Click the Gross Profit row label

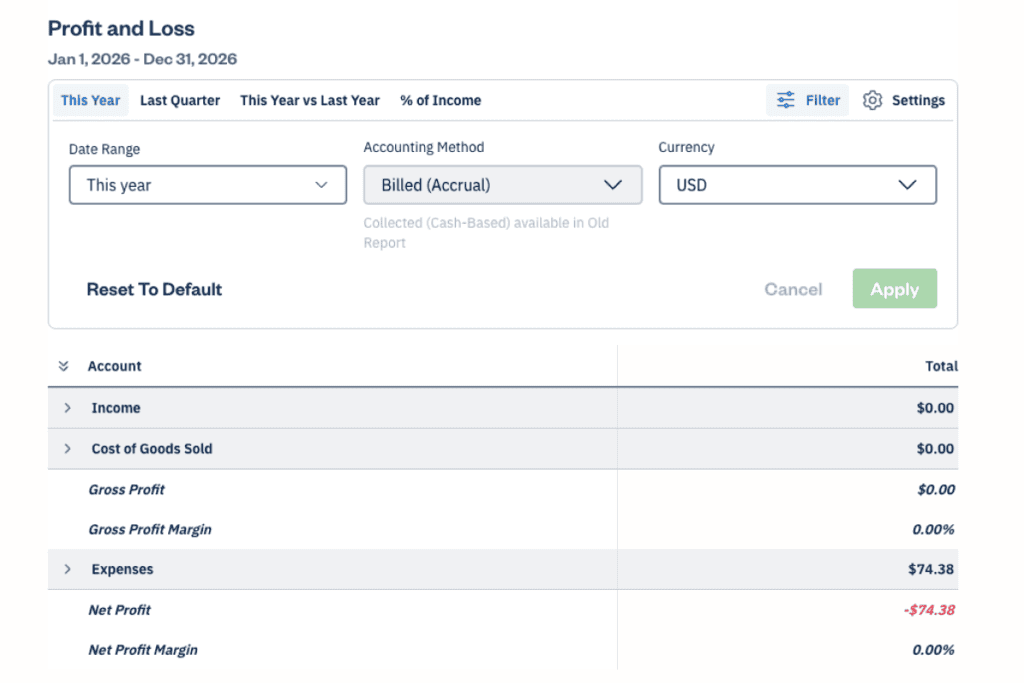point(127,490)
